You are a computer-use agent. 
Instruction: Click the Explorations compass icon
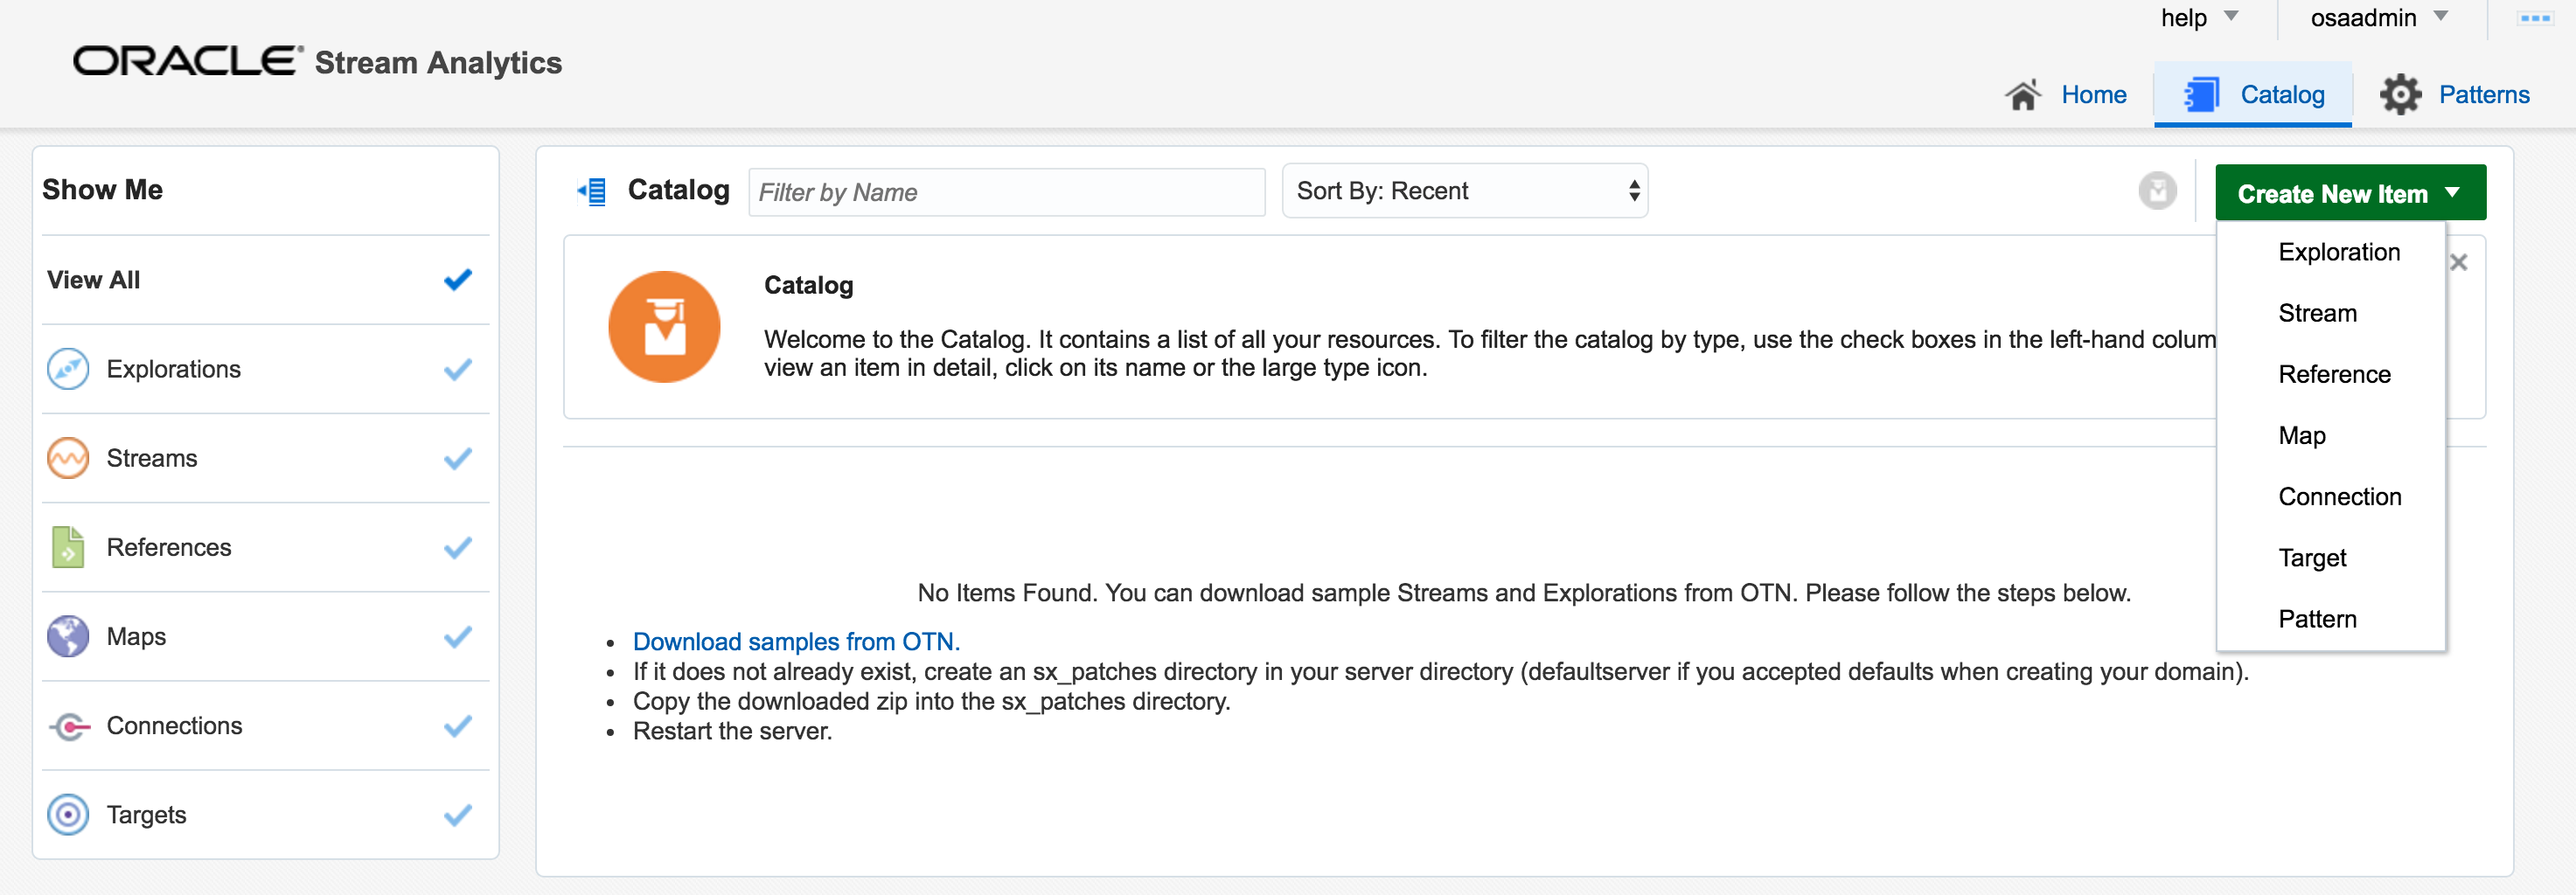(68, 369)
